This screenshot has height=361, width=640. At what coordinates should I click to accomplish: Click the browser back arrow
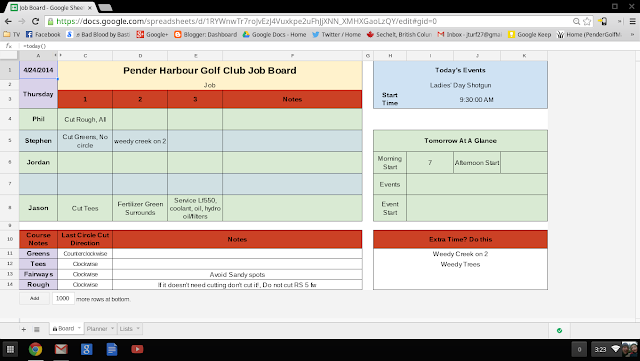pos(8,21)
